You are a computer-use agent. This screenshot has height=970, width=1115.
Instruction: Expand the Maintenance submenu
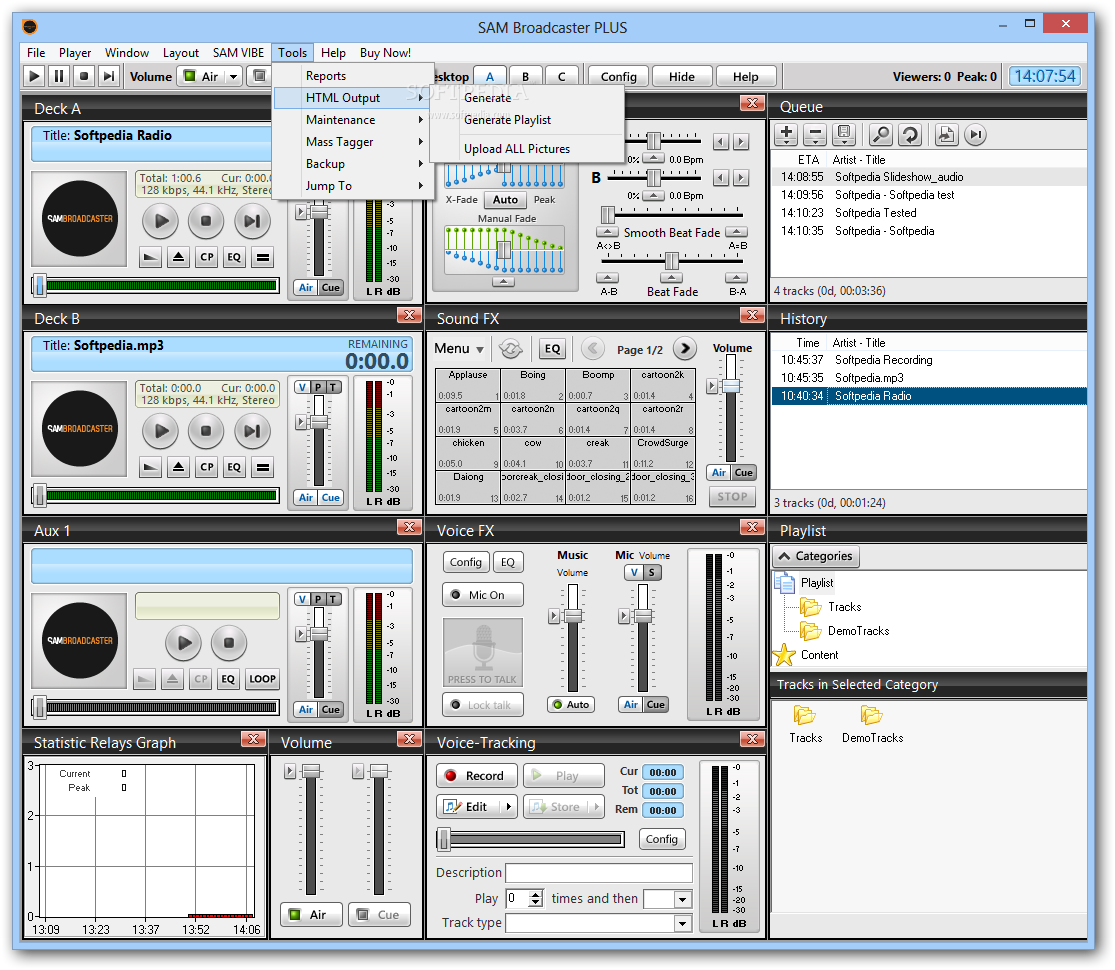353,120
